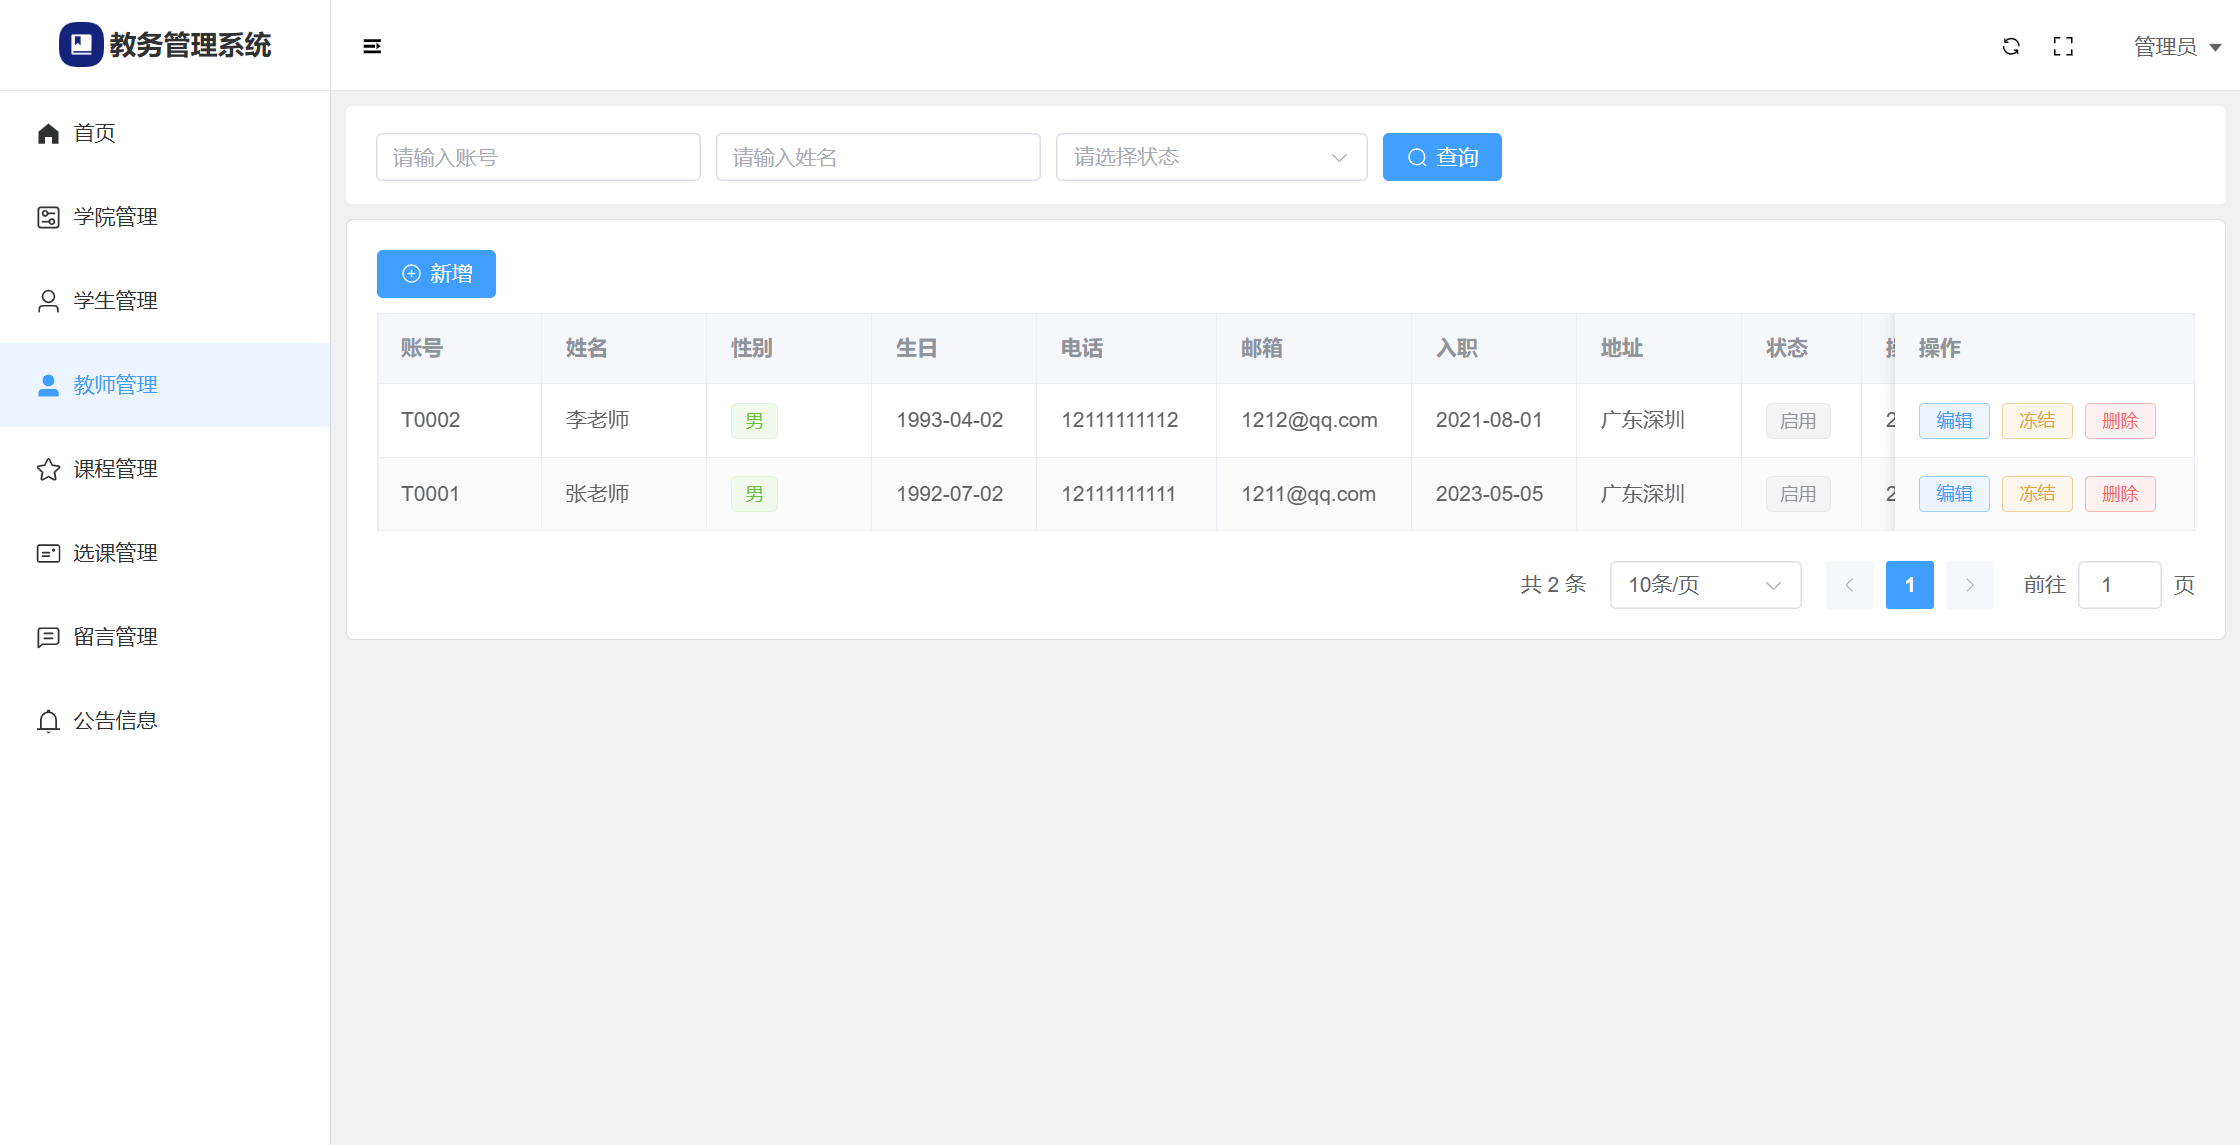Select 课程管理 star icon item
The width and height of the screenshot is (2240, 1145).
[x=115, y=469]
